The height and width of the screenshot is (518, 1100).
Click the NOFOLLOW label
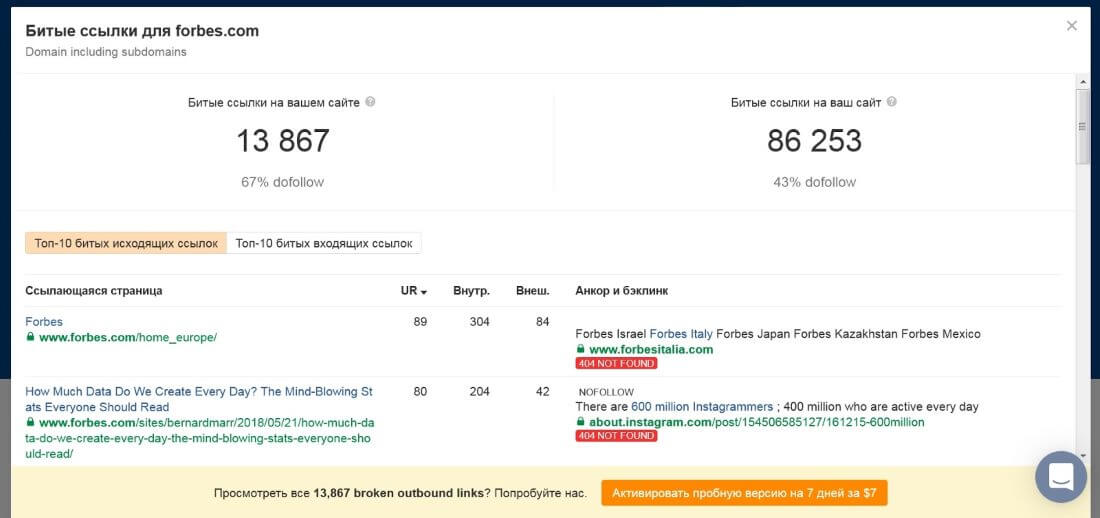pyautogui.click(x=606, y=392)
